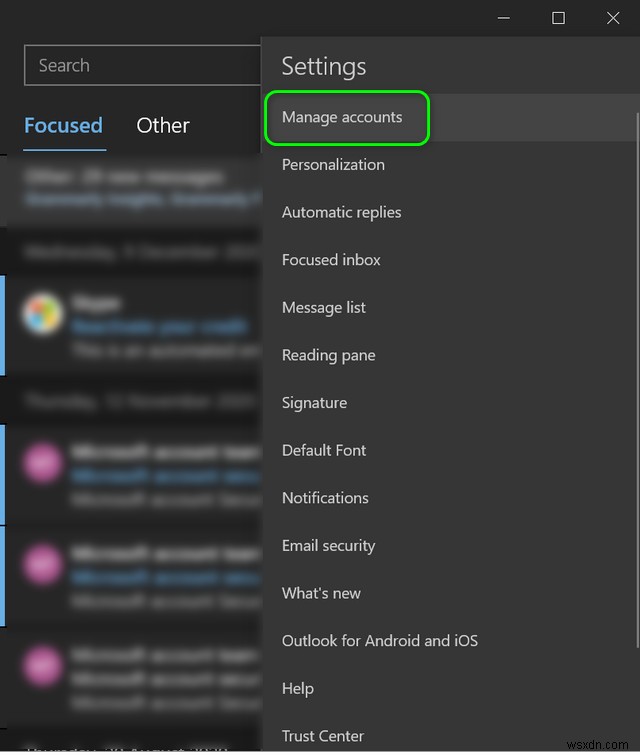Open Focused inbox settings

click(x=331, y=260)
